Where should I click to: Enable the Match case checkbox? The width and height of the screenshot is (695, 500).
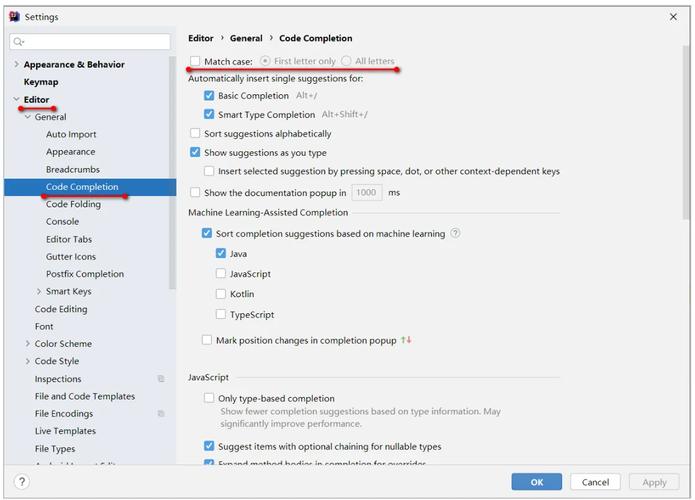[195, 61]
